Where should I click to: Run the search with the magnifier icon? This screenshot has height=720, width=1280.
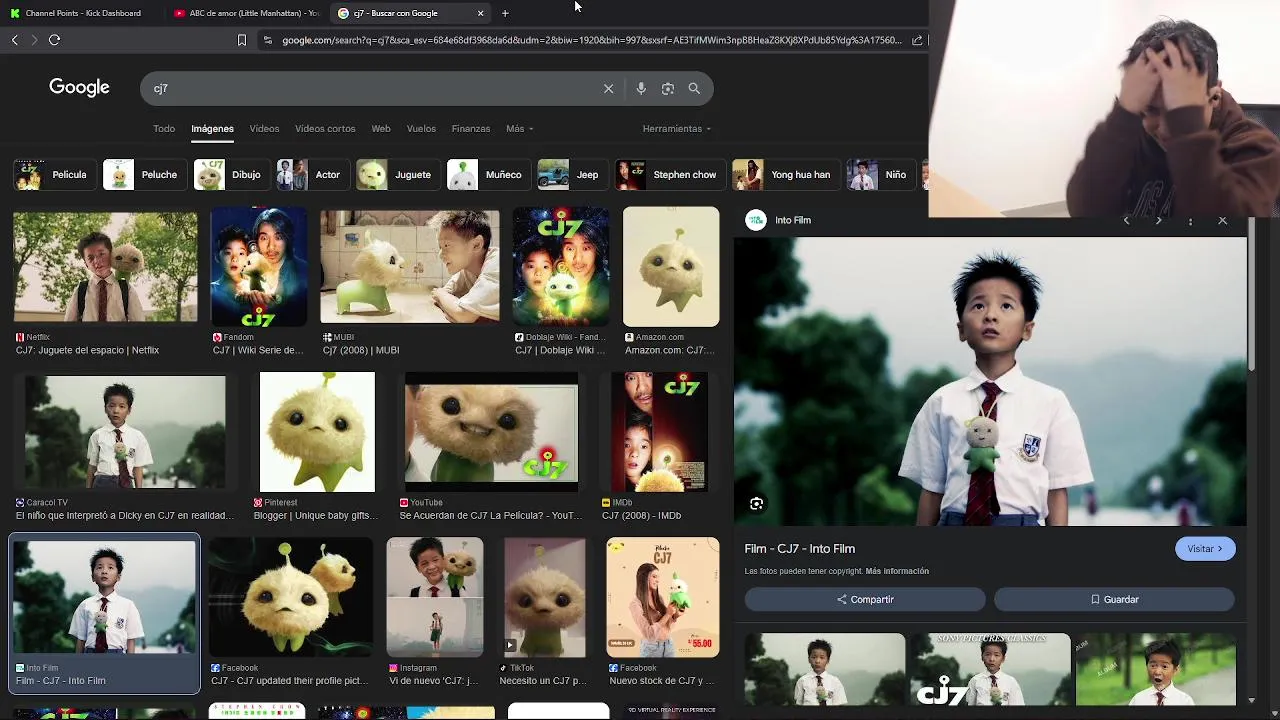[x=694, y=88]
